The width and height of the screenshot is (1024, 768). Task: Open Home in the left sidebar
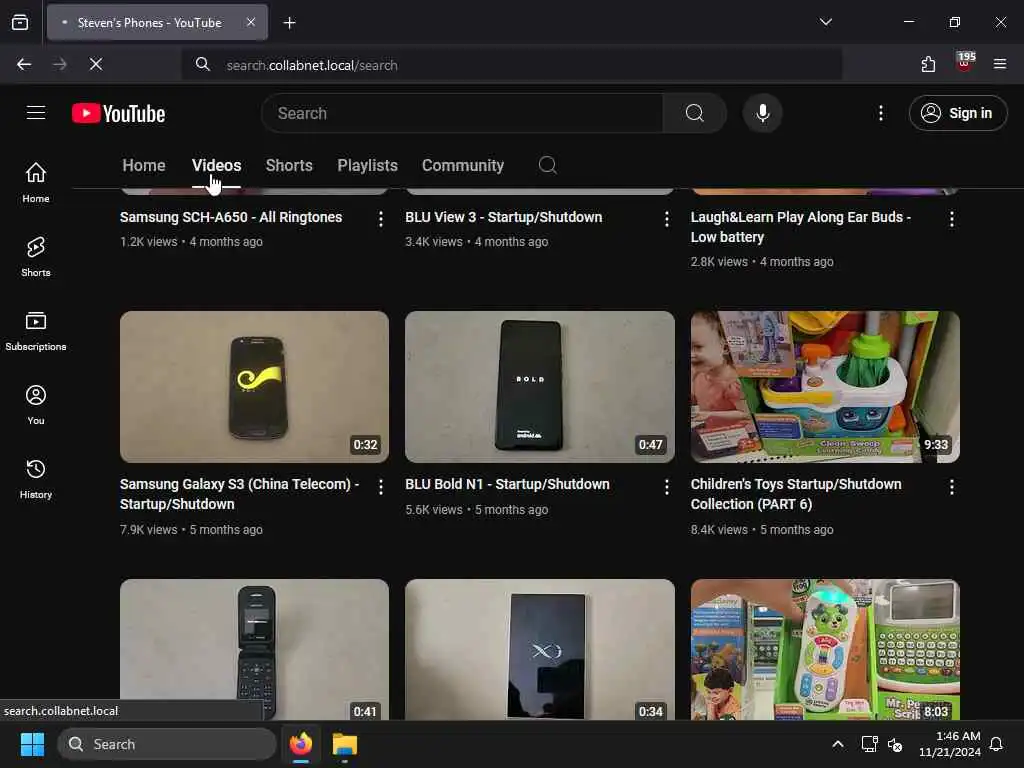[x=36, y=183]
